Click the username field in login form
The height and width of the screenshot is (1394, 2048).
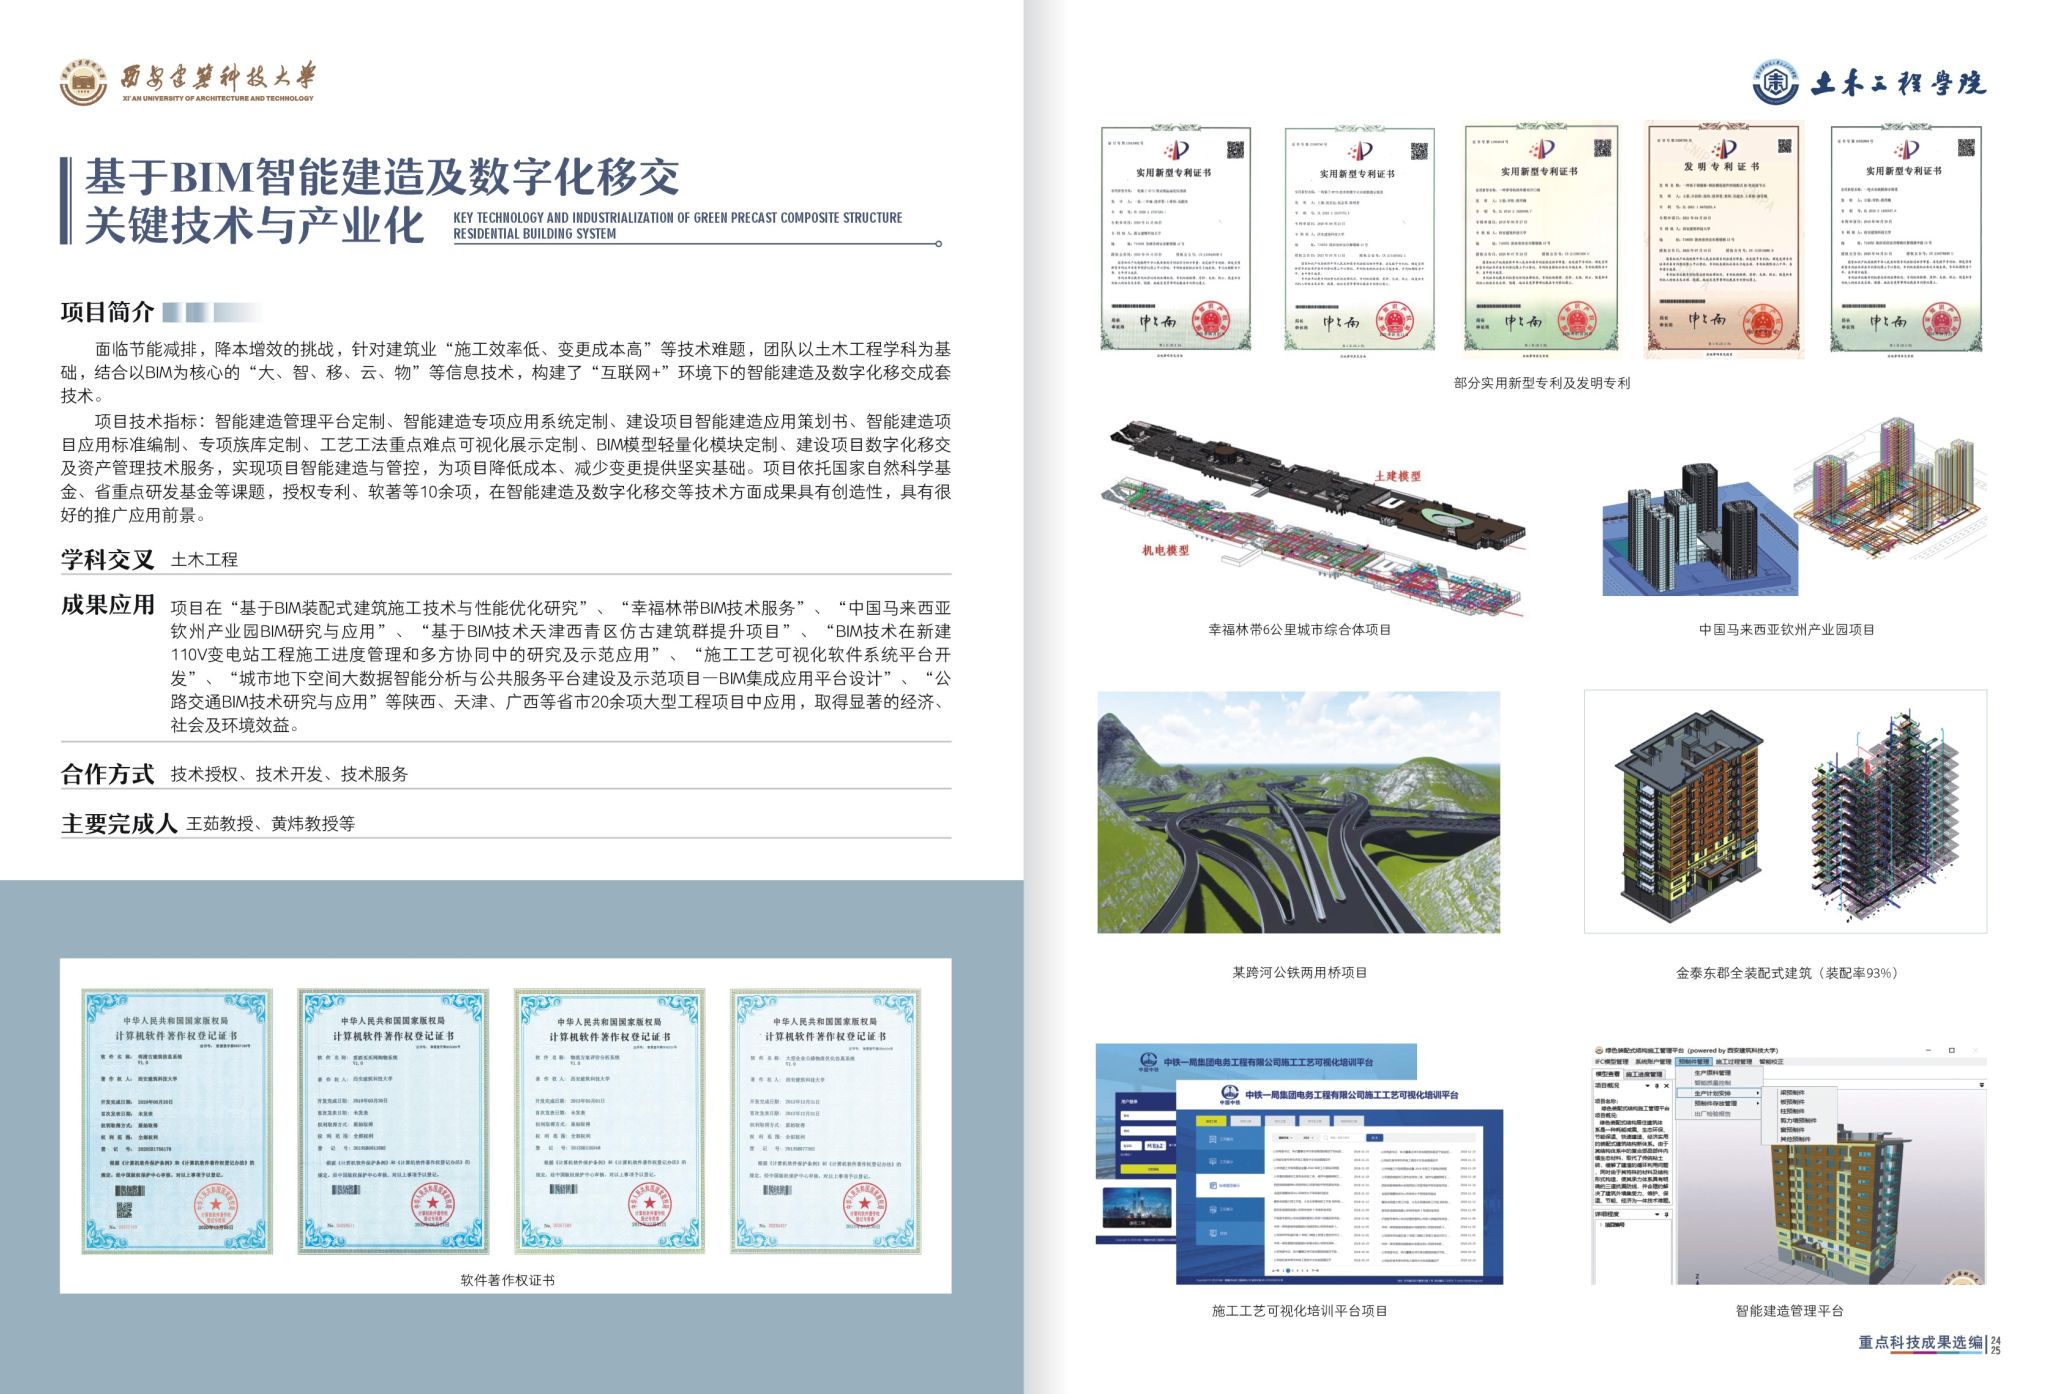click(1148, 1115)
